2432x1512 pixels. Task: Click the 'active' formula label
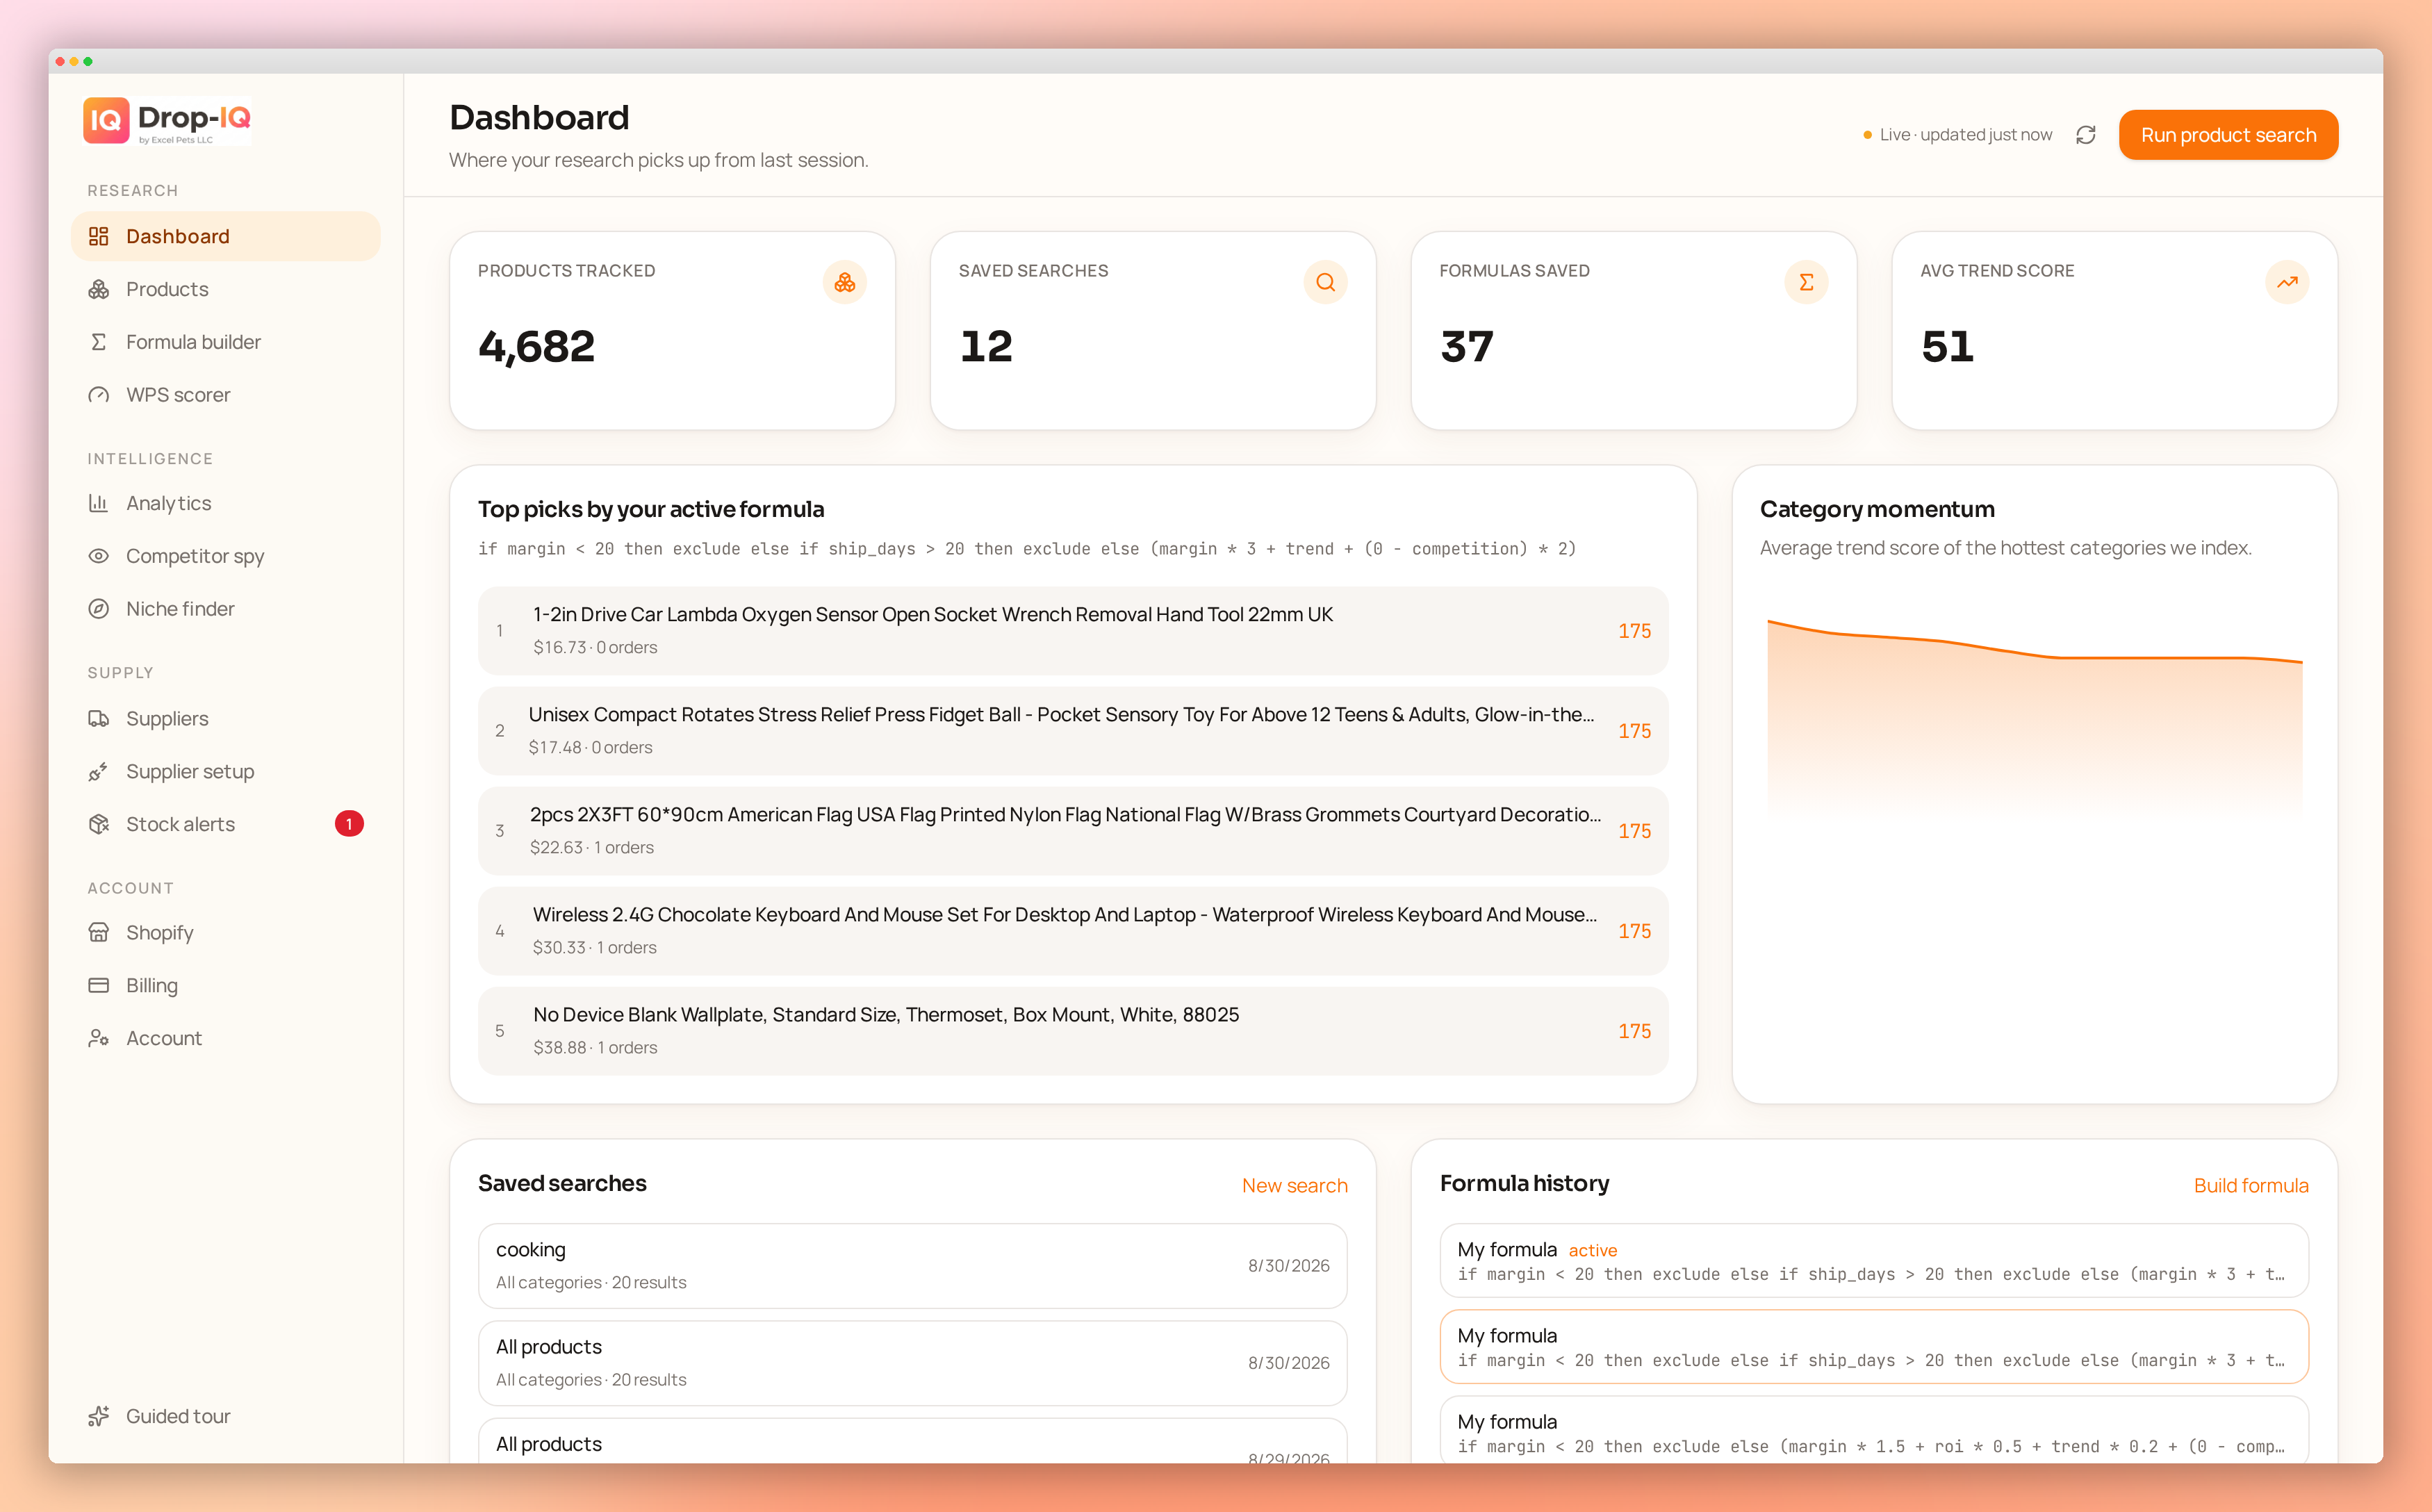coord(1592,1250)
